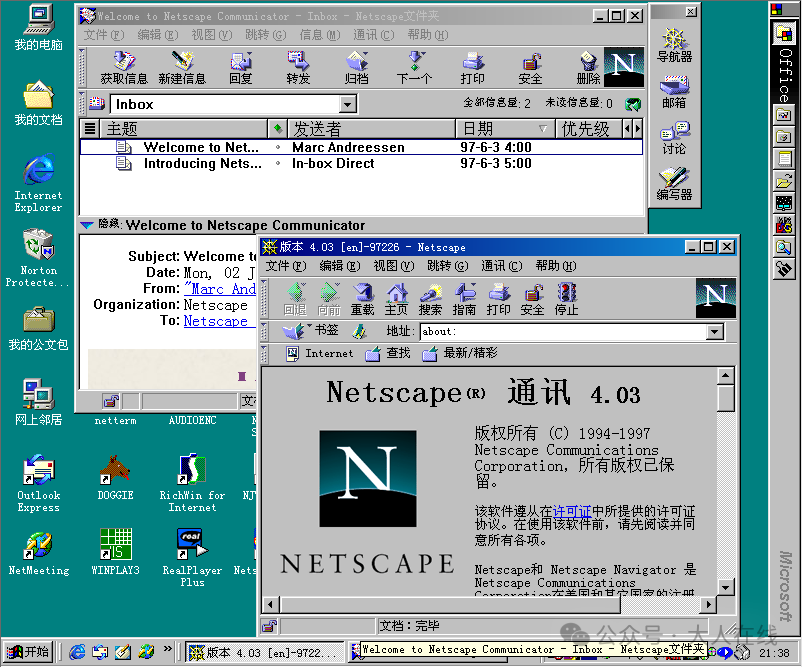This screenshot has width=803, height=667.
Task: Open 帮助(H) menu in browser window
Action: 556,266
